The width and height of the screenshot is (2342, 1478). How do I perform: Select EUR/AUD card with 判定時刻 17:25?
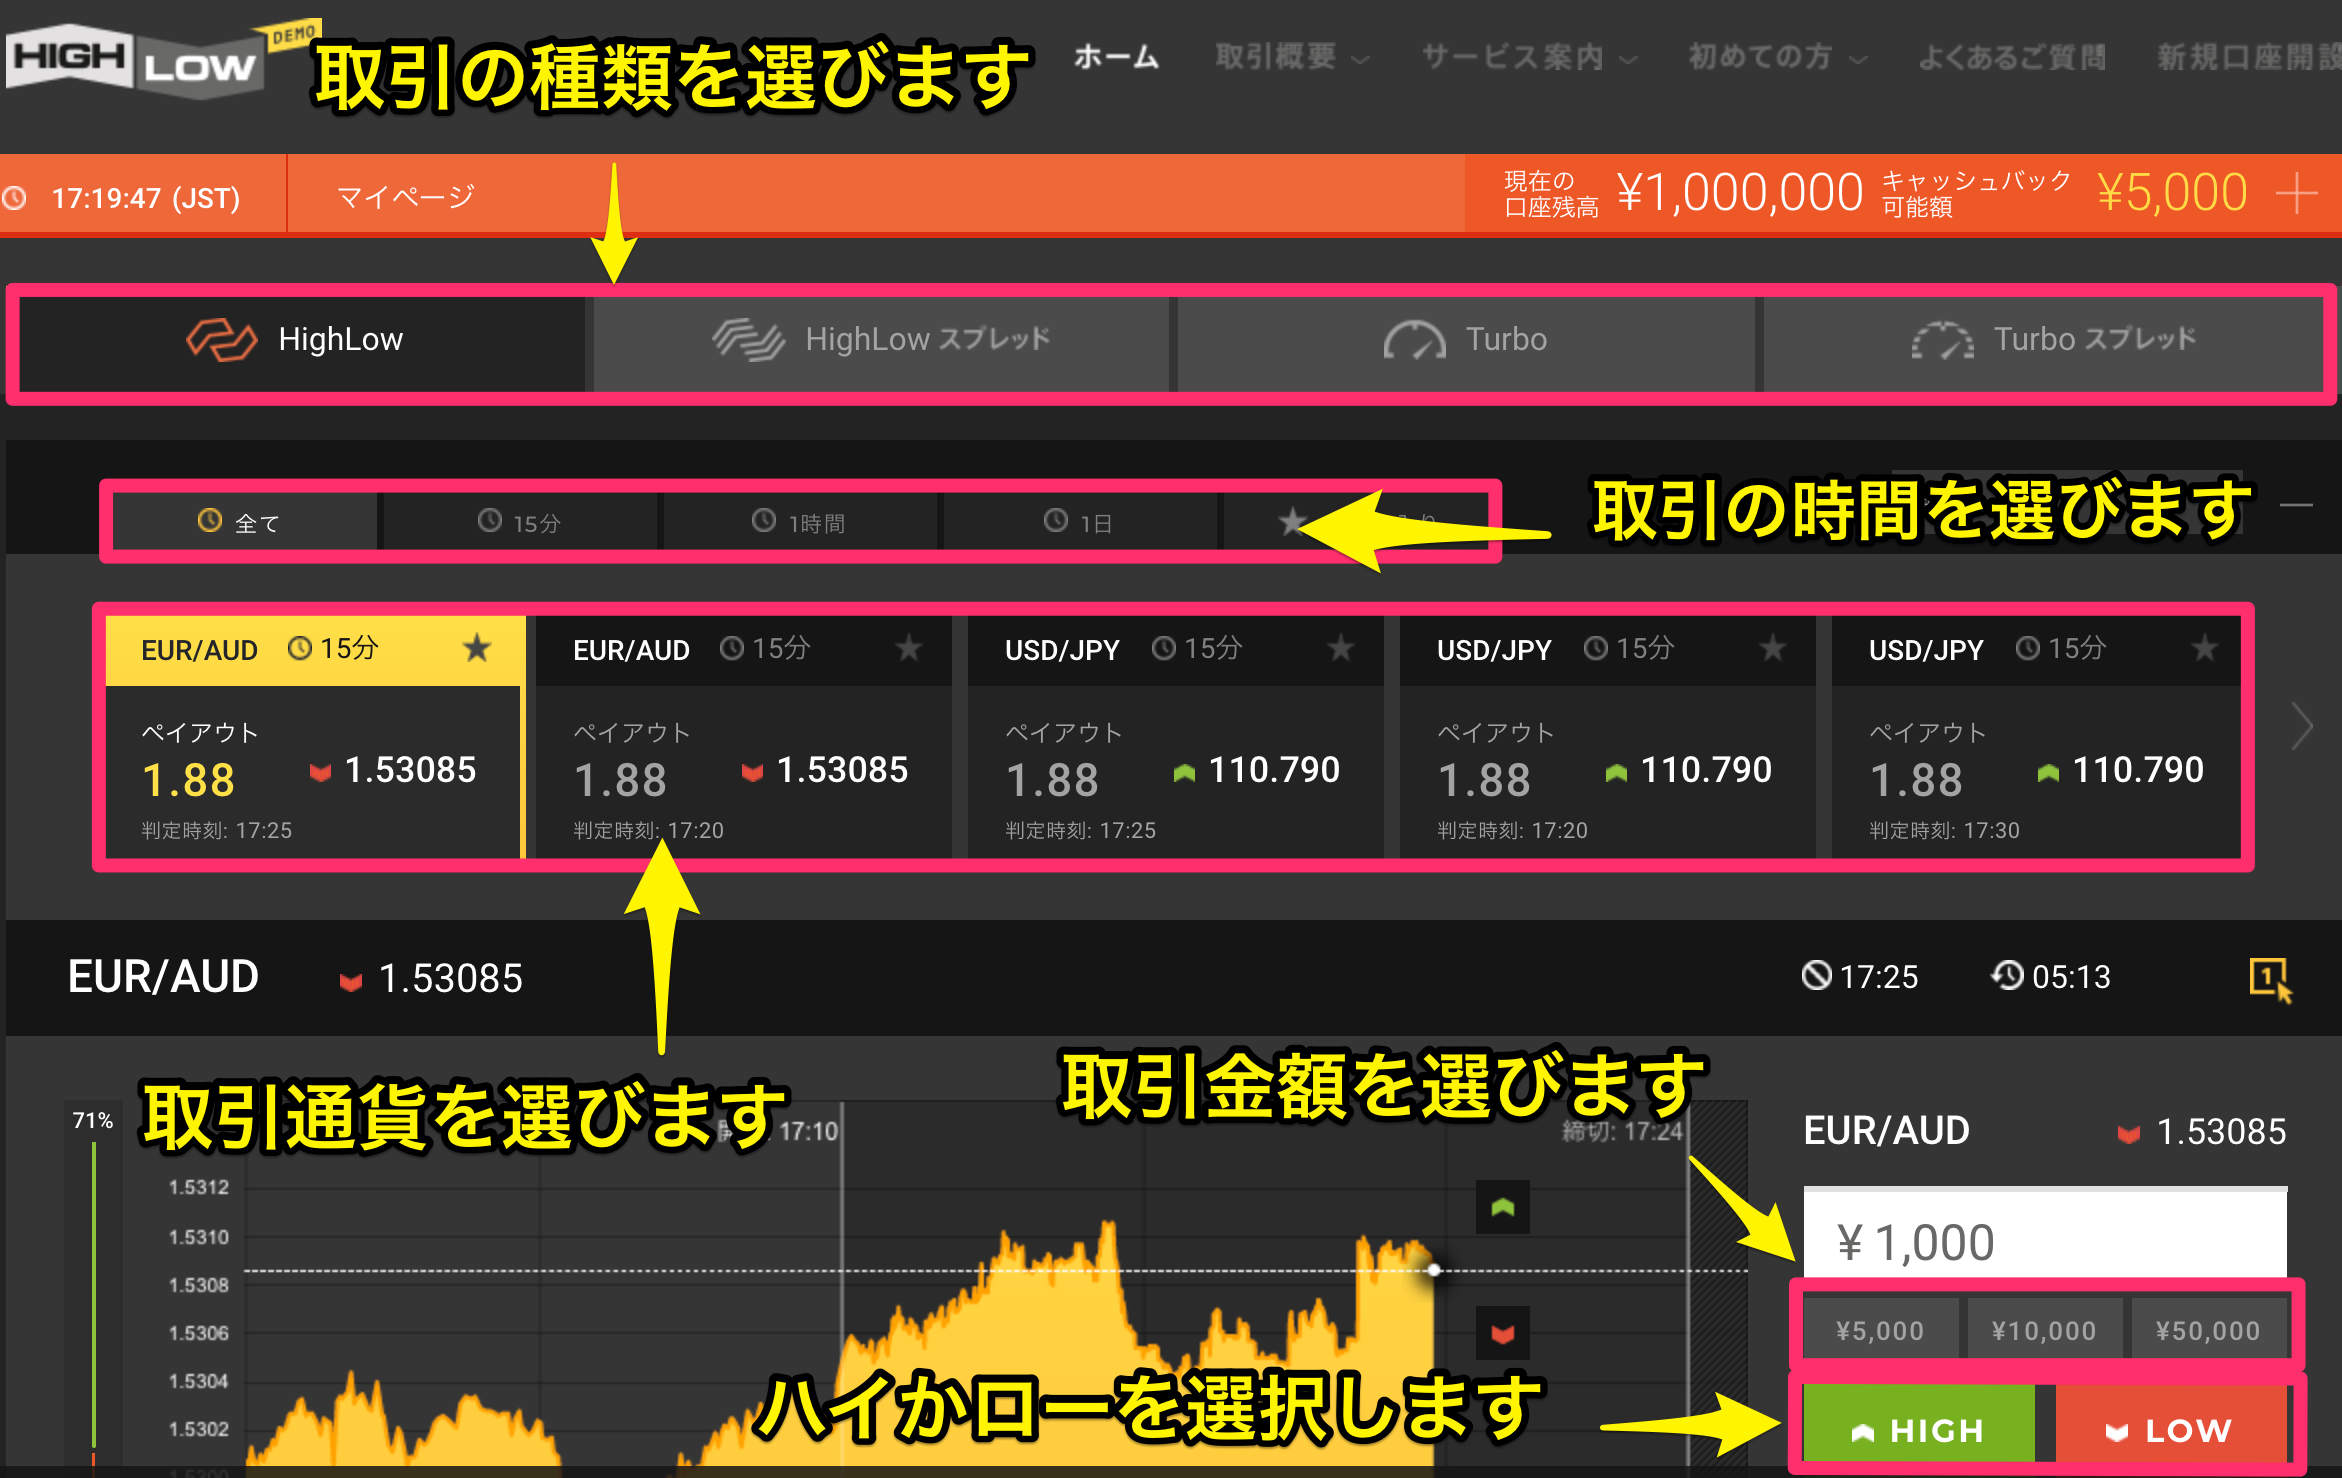click(315, 737)
